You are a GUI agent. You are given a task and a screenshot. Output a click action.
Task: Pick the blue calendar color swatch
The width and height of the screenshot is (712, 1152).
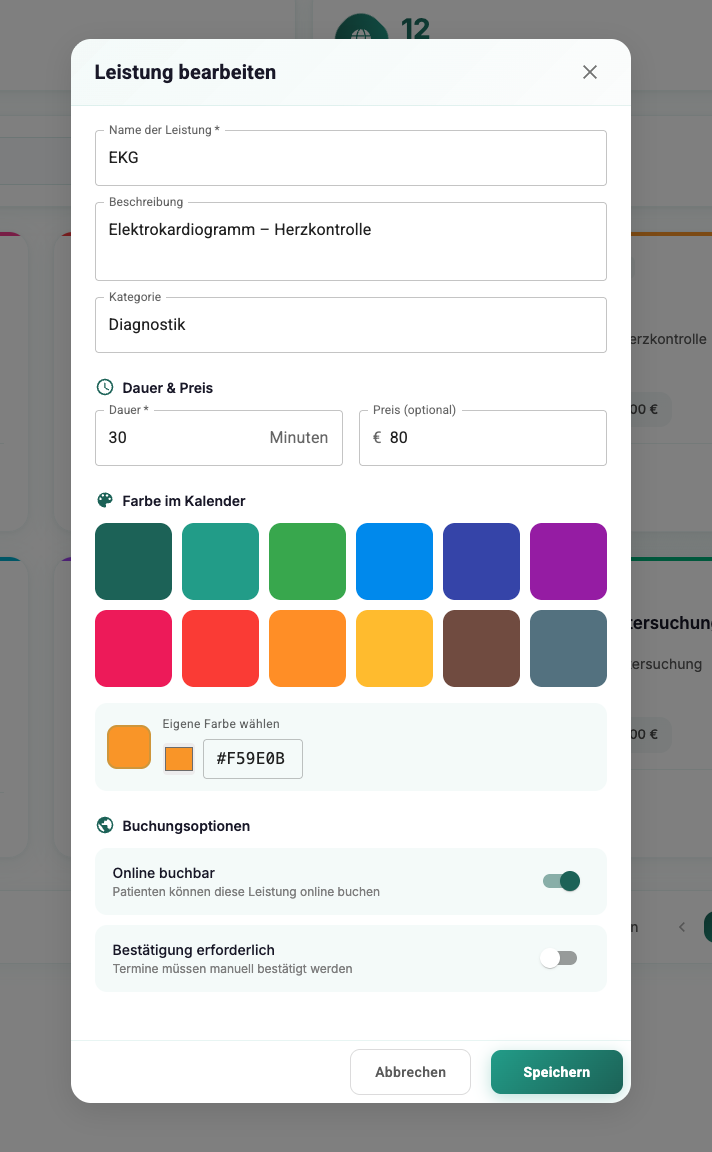click(x=394, y=561)
